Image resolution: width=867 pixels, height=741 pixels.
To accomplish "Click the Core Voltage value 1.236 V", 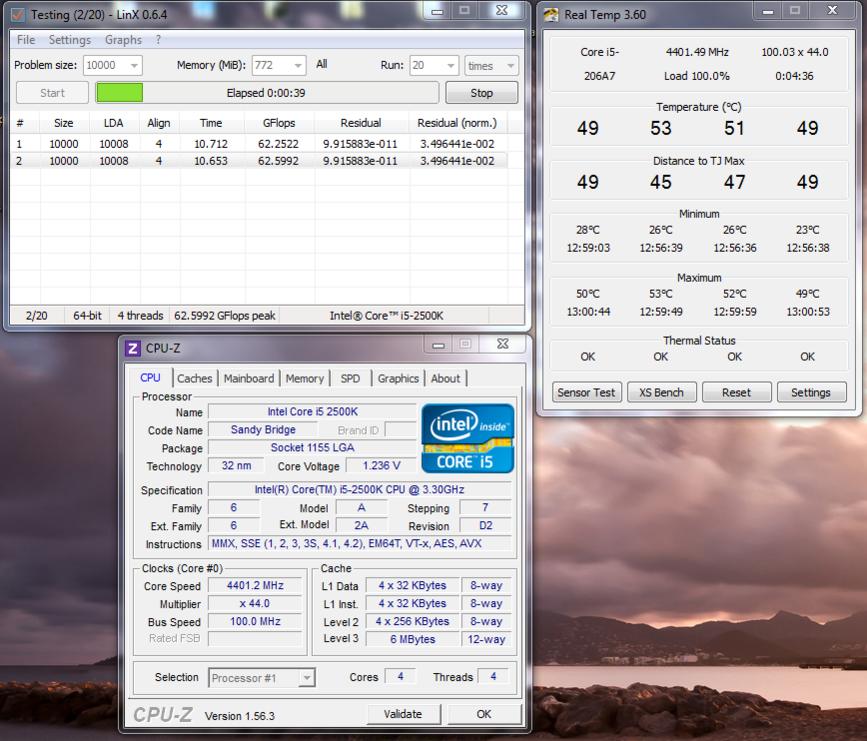I will pyautogui.click(x=382, y=466).
